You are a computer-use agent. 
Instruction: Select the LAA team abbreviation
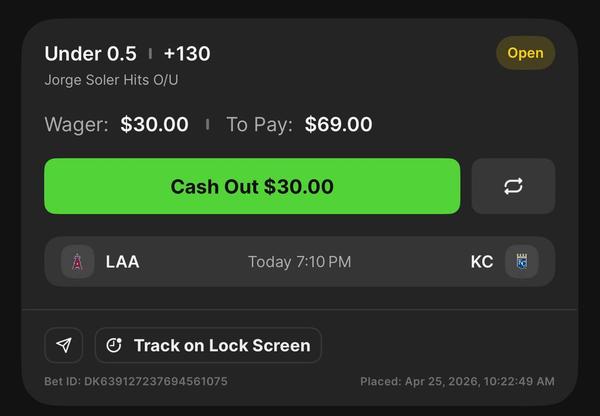point(122,262)
